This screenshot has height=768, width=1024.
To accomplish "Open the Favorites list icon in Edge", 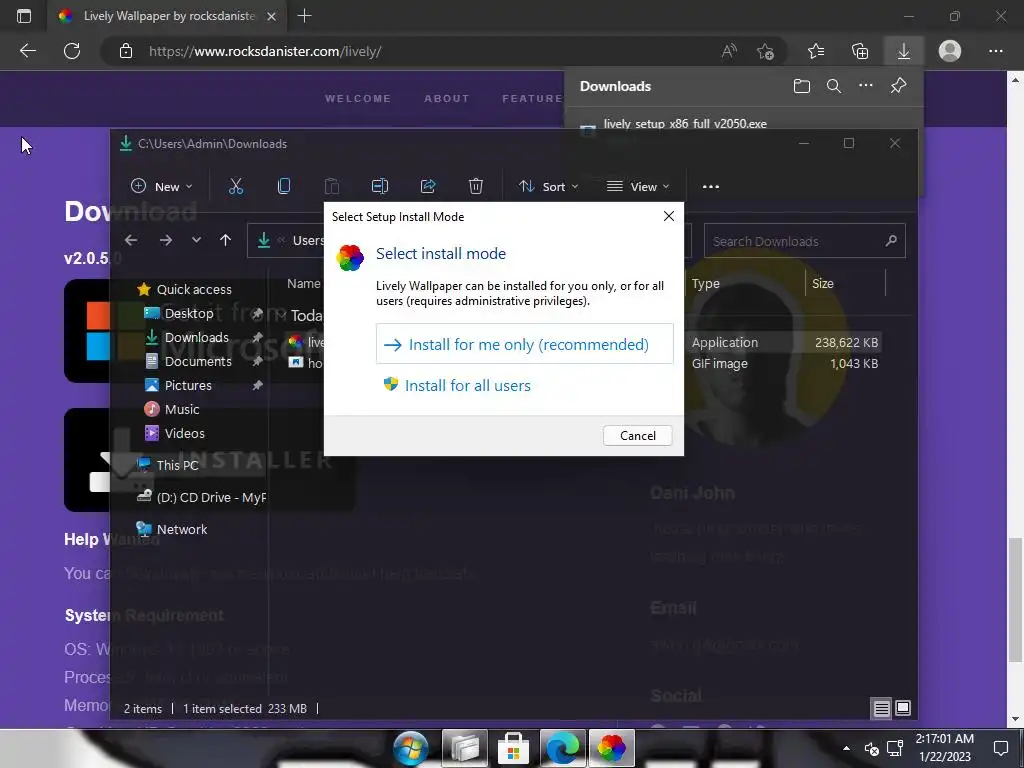I will point(816,51).
